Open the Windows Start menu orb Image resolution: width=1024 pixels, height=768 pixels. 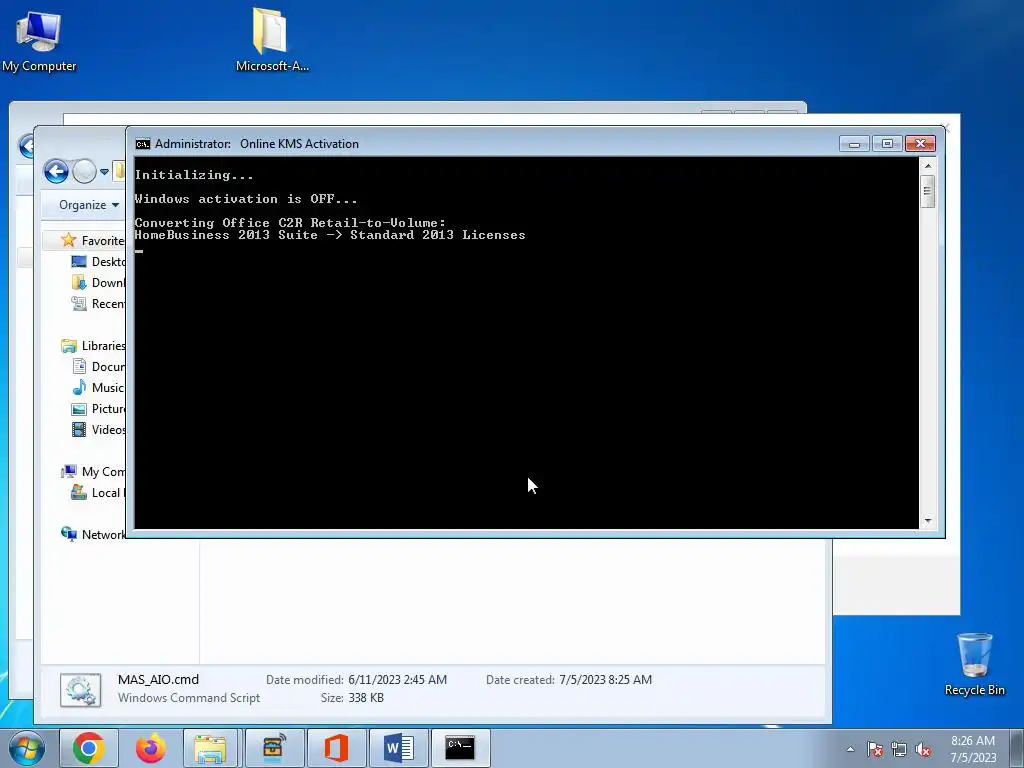[26, 748]
